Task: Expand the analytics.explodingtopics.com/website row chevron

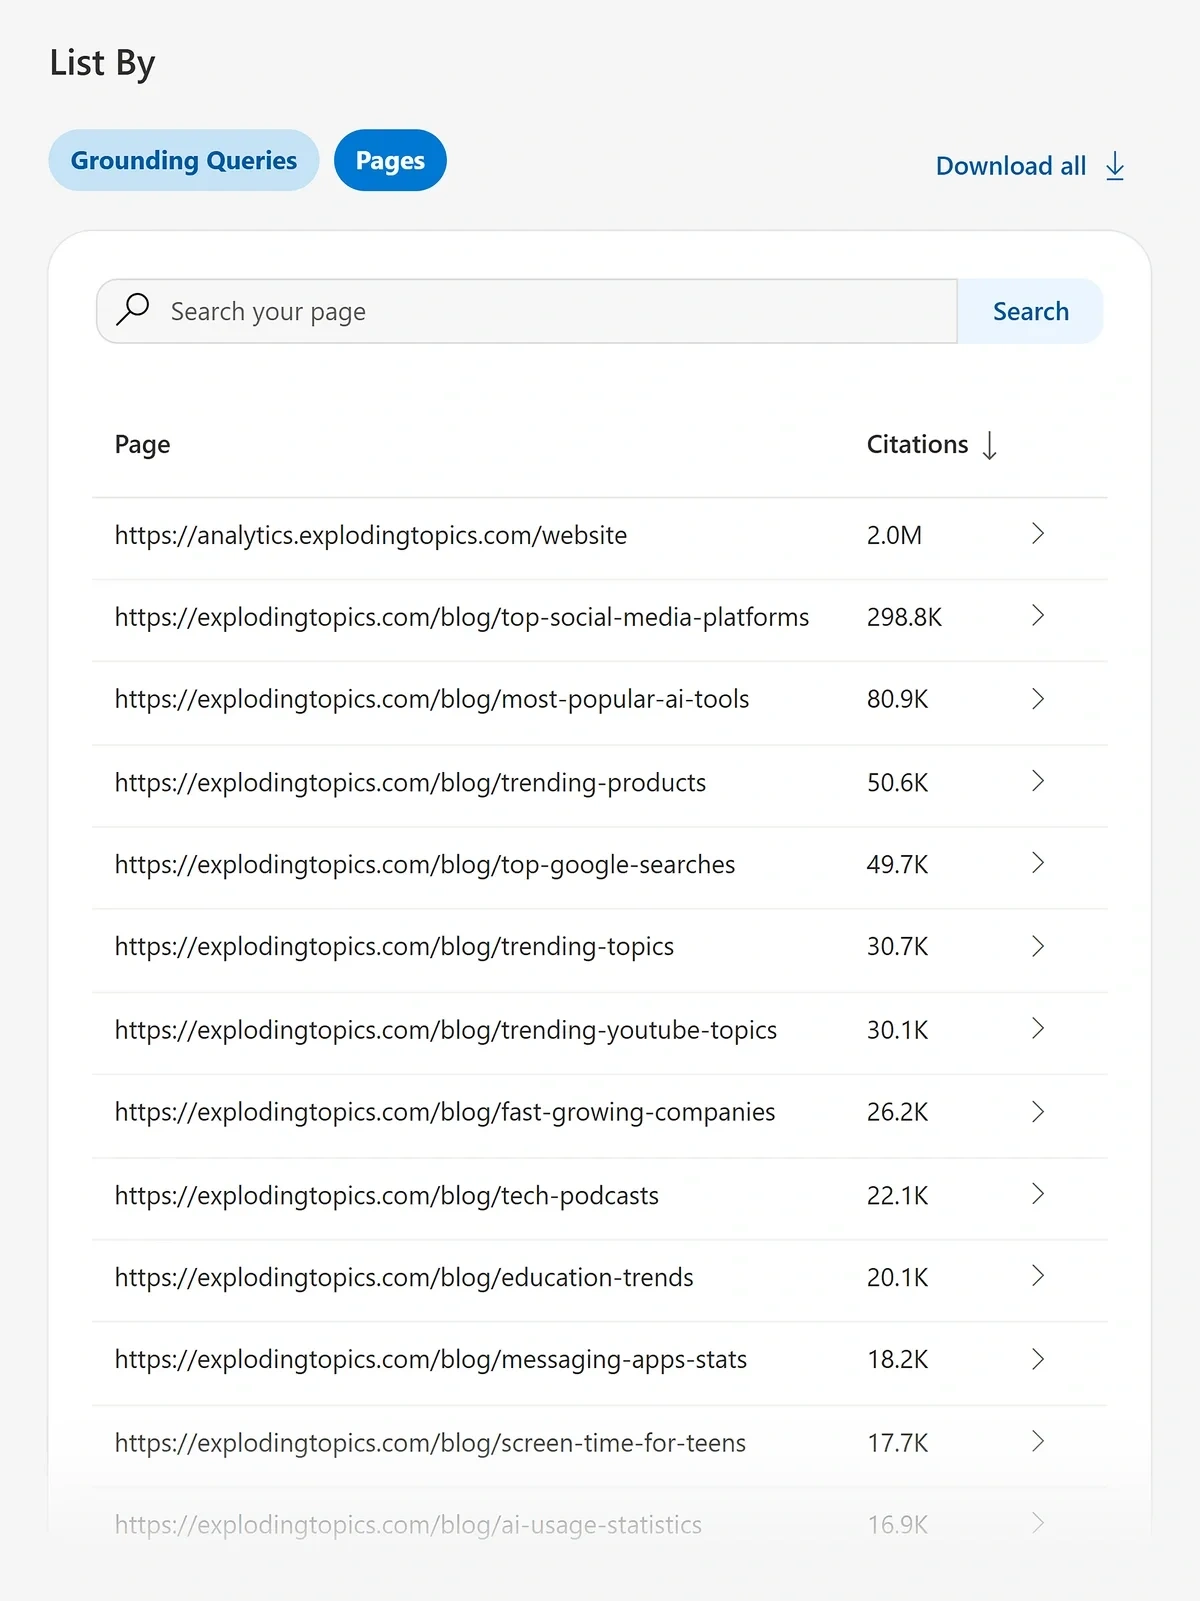Action: coord(1038,534)
